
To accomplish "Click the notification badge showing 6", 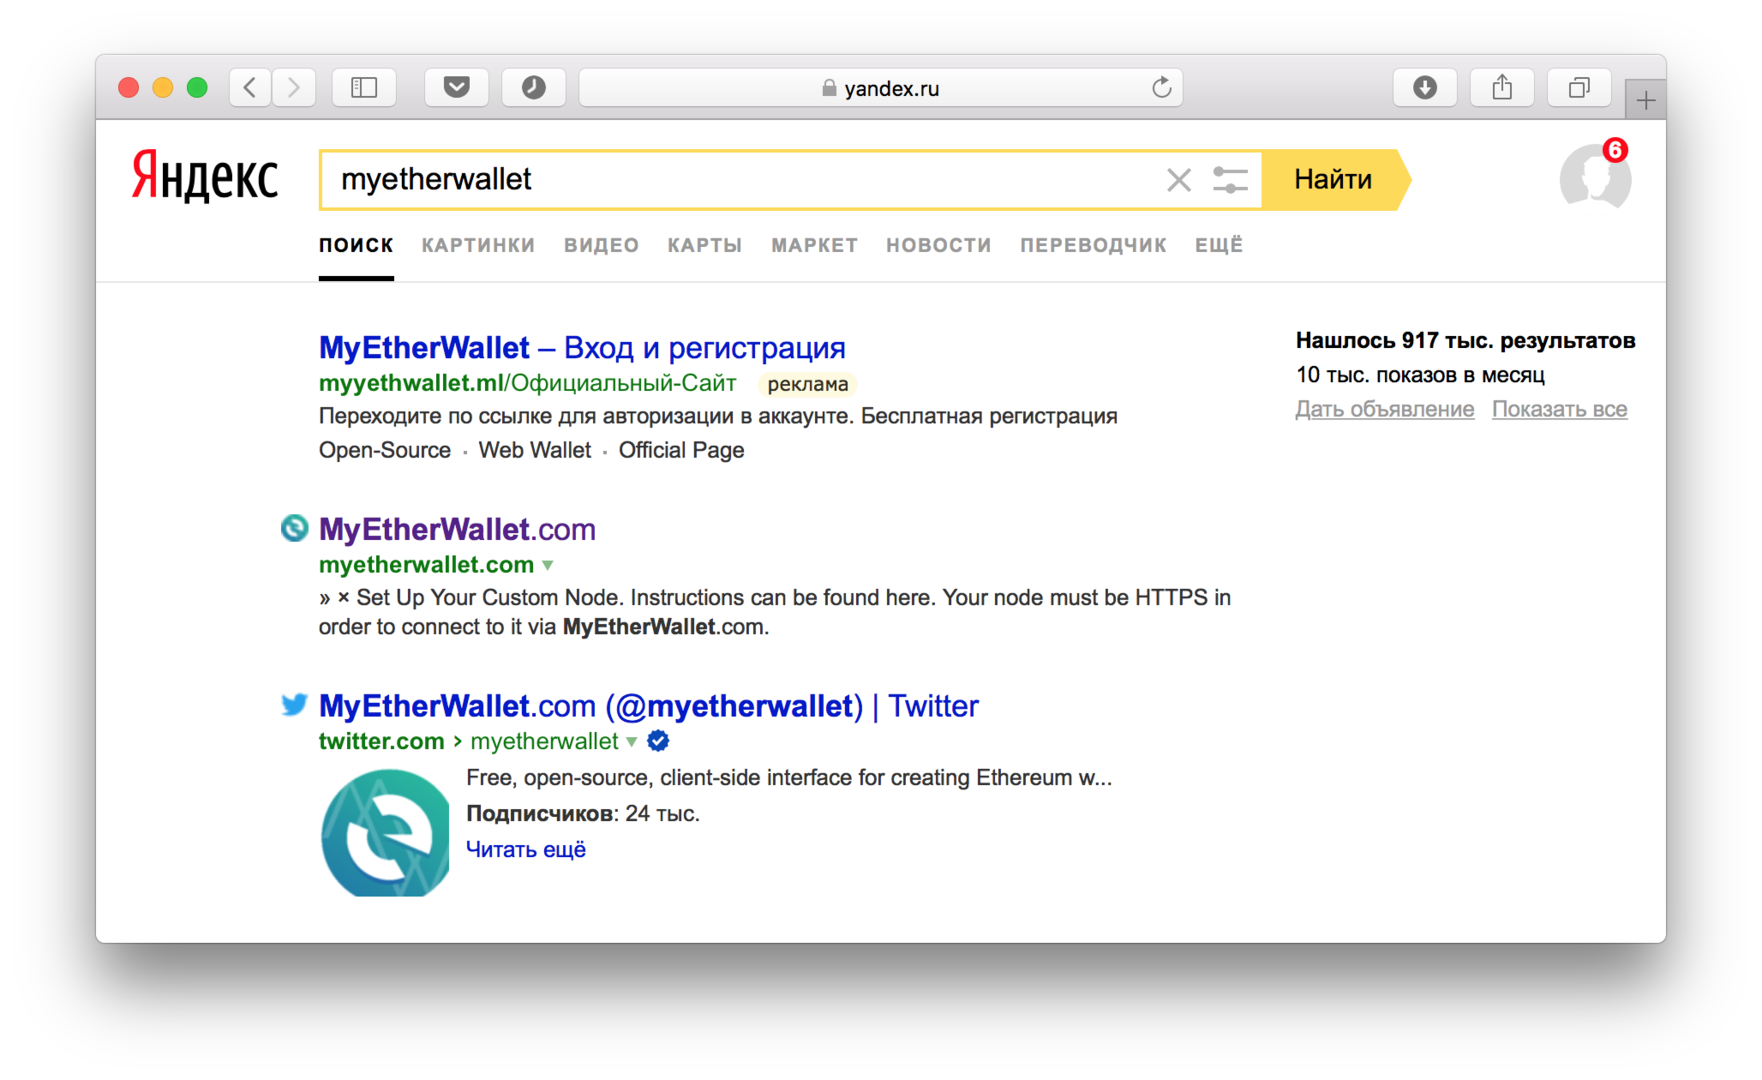I will (1614, 150).
